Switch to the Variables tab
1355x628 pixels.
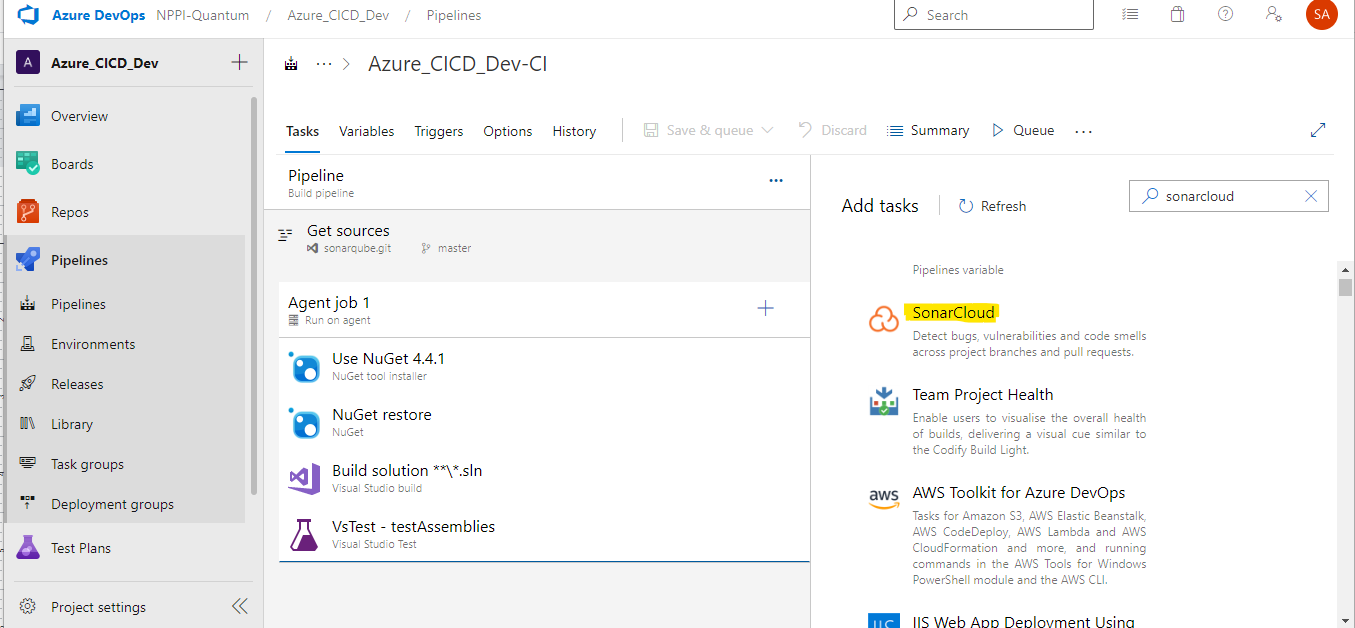[366, 131]
